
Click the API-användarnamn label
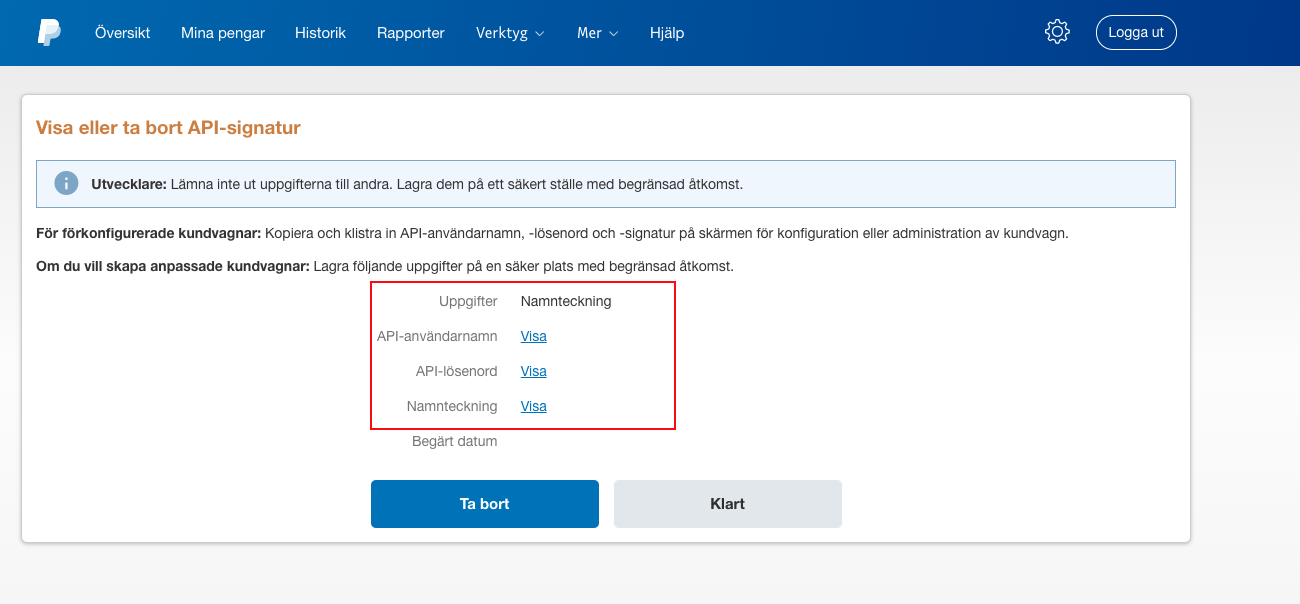click(437, 336)
